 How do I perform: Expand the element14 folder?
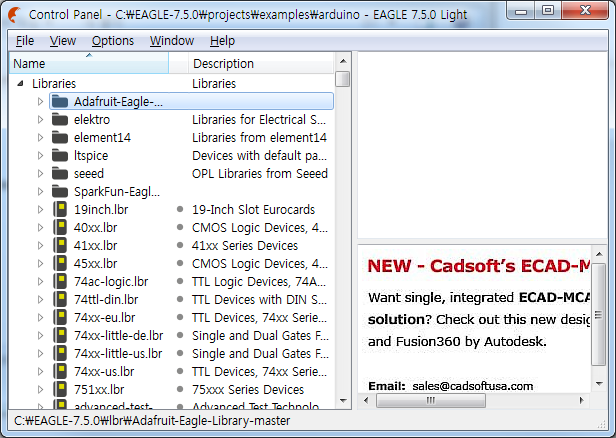pyautogui.click(x=40, y=137)
